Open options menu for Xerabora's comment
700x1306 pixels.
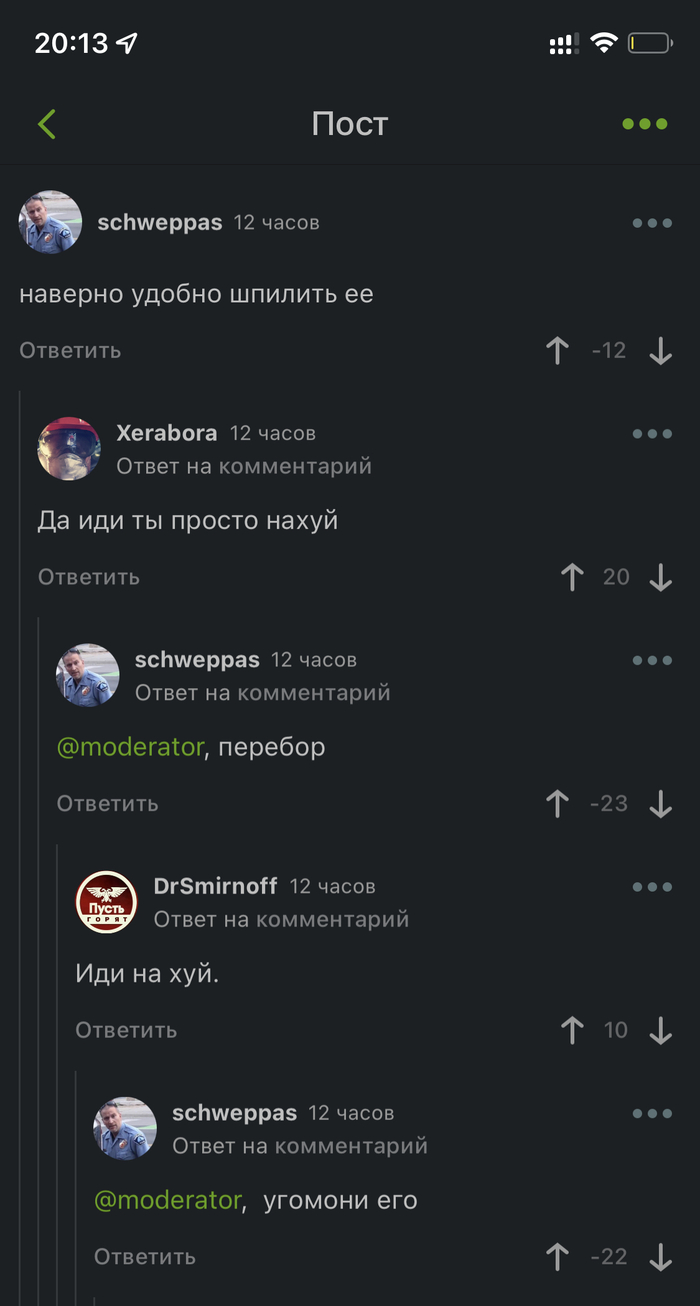652,434
